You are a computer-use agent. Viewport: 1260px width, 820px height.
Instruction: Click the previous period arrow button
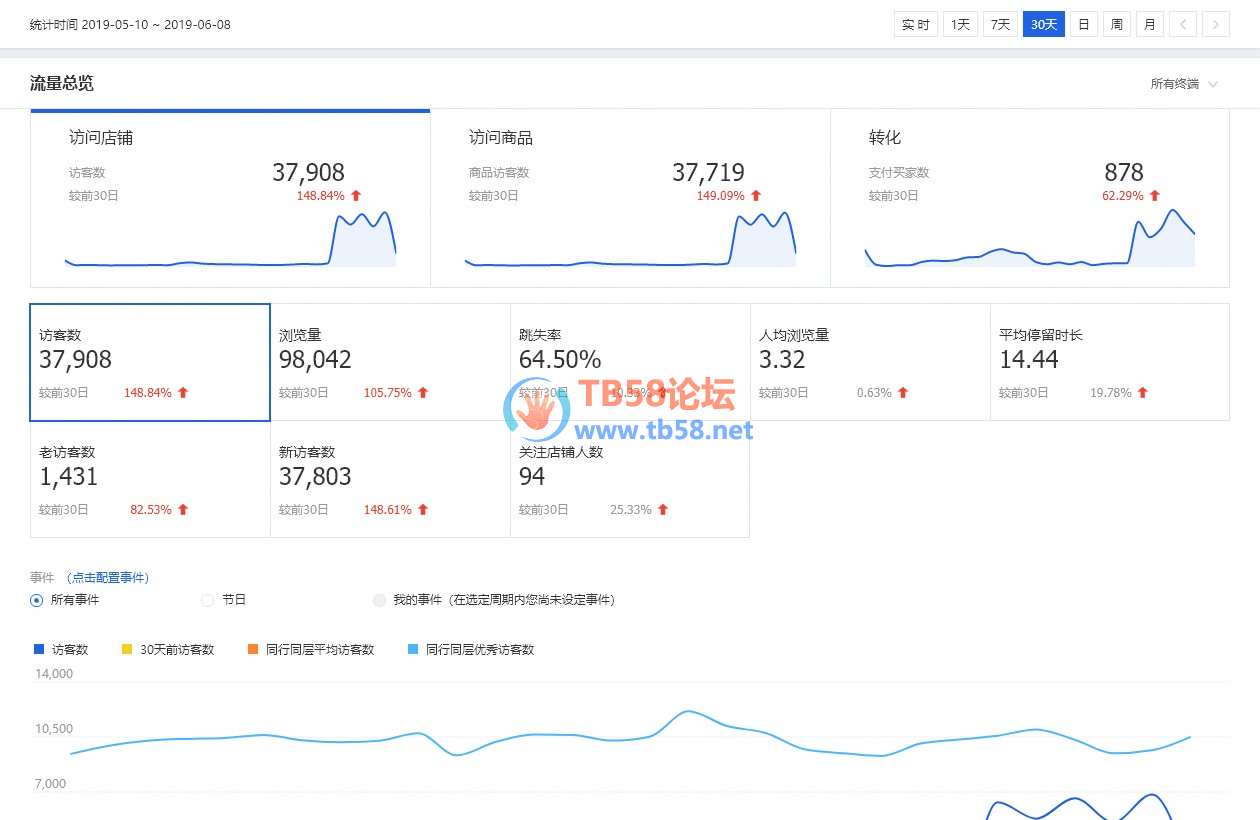click(x=1183, y=24)
